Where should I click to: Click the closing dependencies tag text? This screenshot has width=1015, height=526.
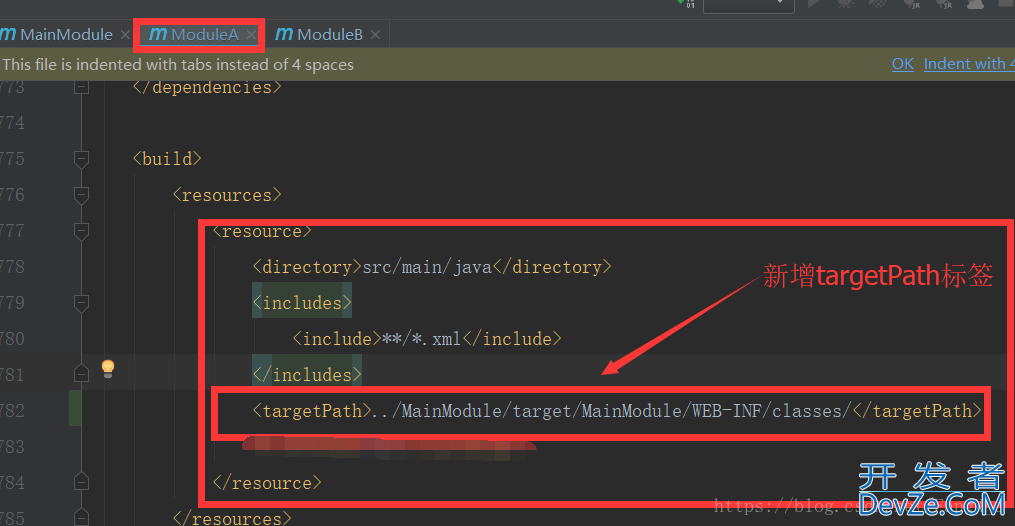tap(207, 87)
